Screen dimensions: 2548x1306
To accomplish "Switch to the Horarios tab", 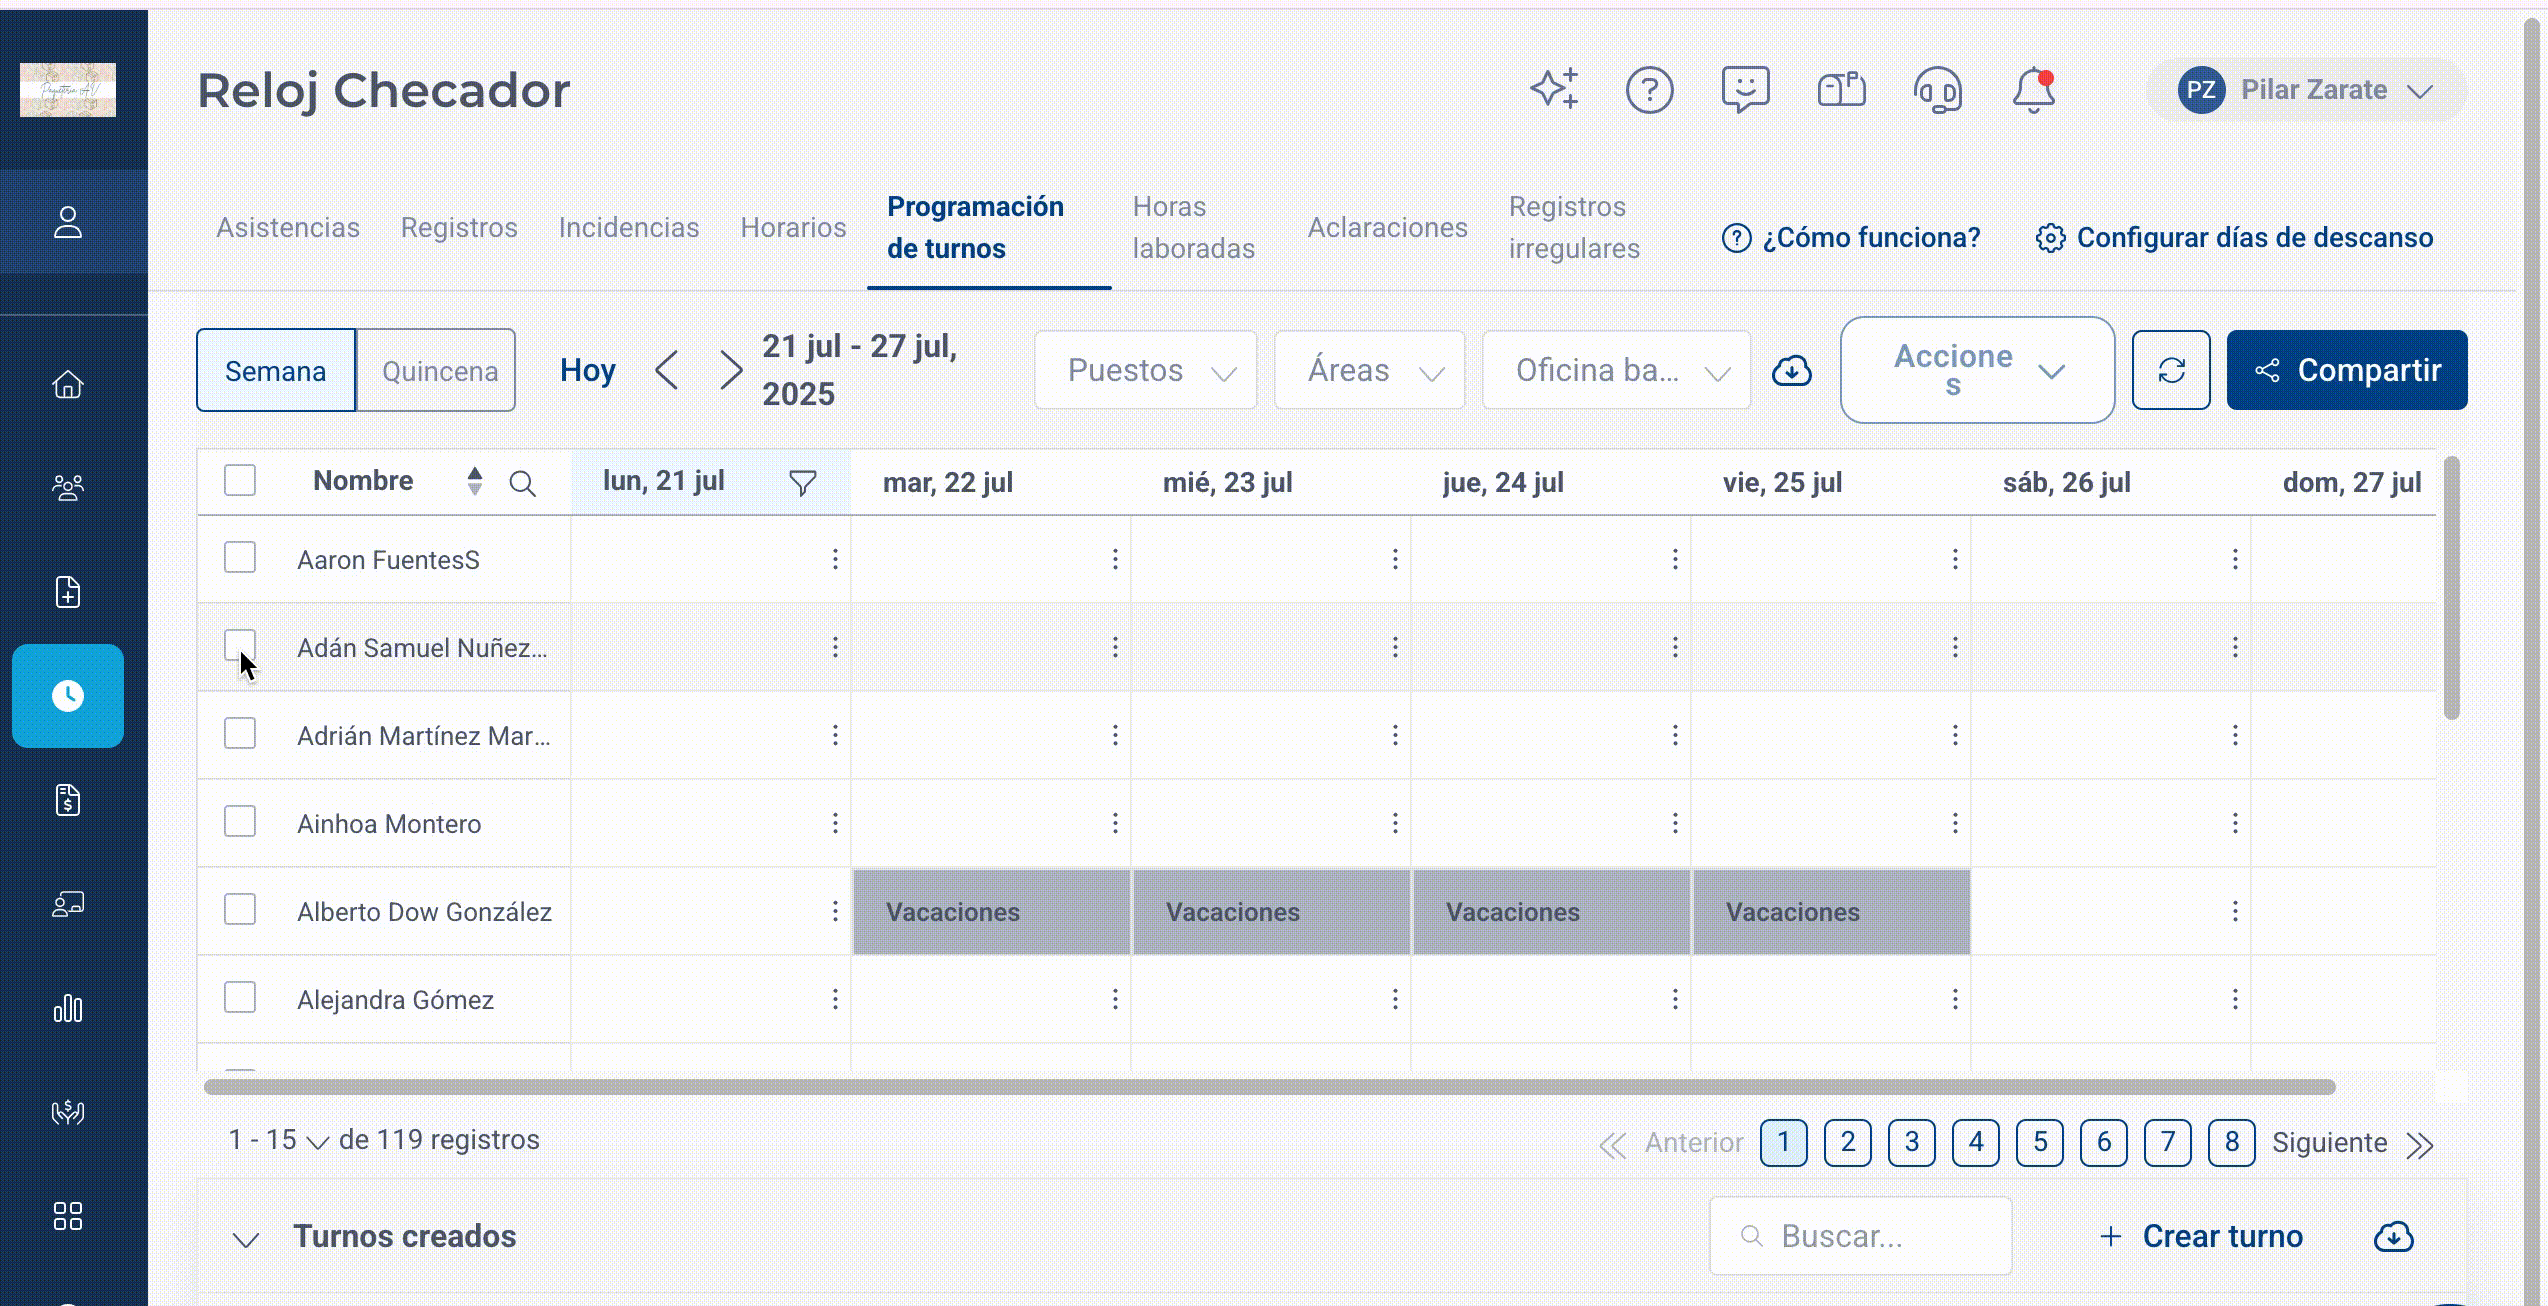I will tap(793, 227).
